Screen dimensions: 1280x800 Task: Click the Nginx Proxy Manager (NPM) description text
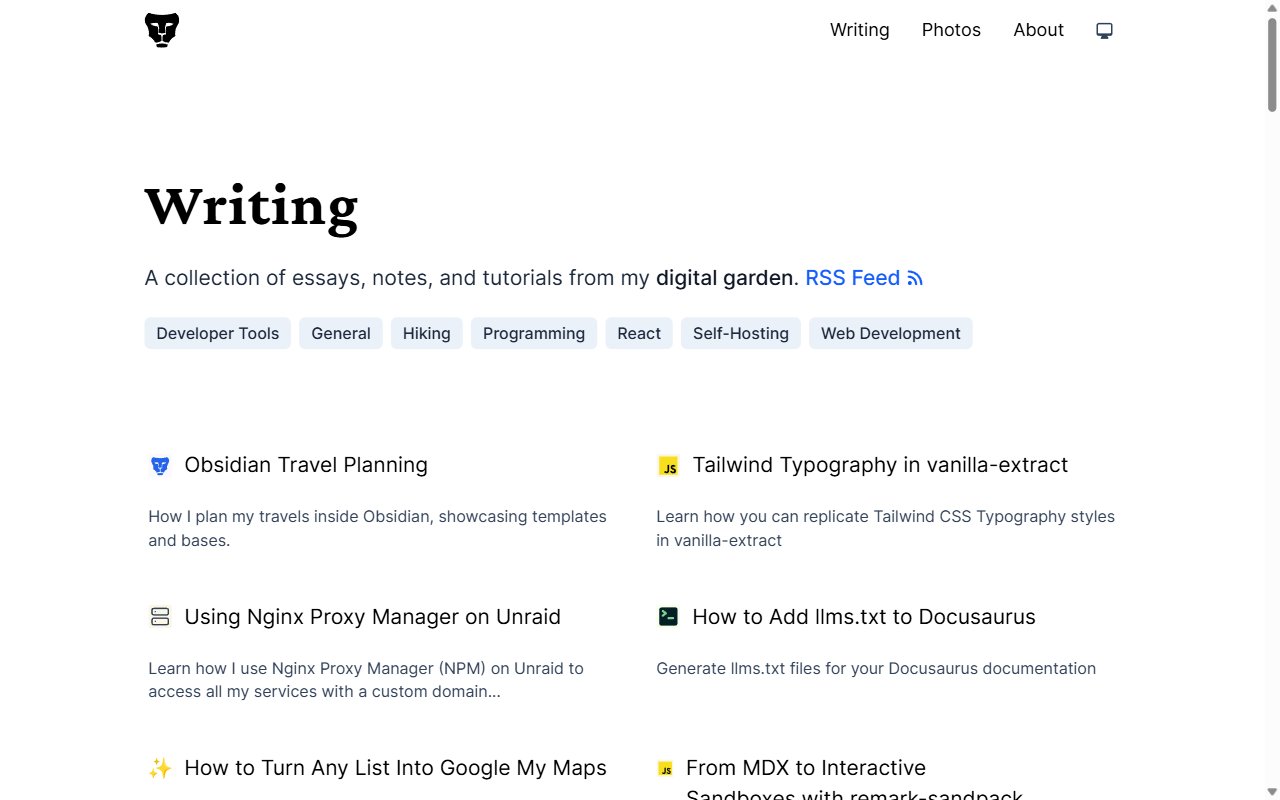[x=366, y=680]
